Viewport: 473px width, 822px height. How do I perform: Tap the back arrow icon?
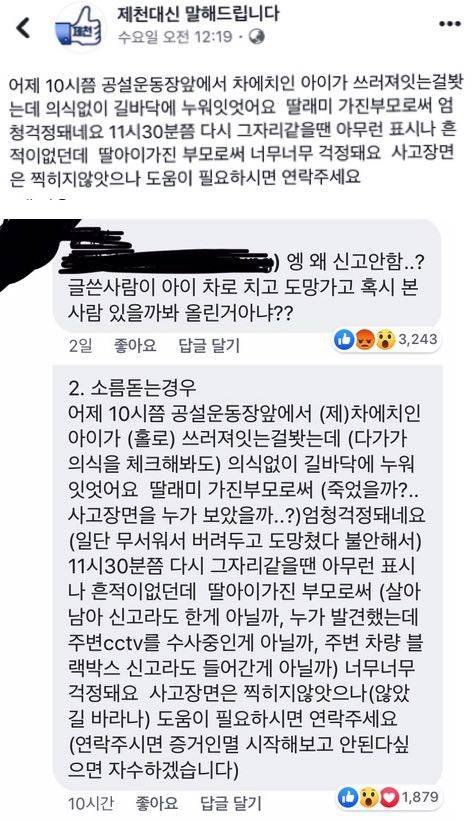point(24,28)
